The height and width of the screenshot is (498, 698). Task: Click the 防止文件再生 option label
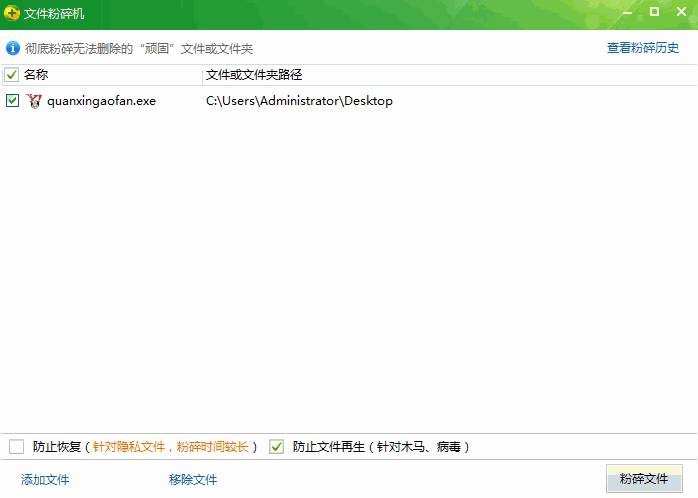381,446
